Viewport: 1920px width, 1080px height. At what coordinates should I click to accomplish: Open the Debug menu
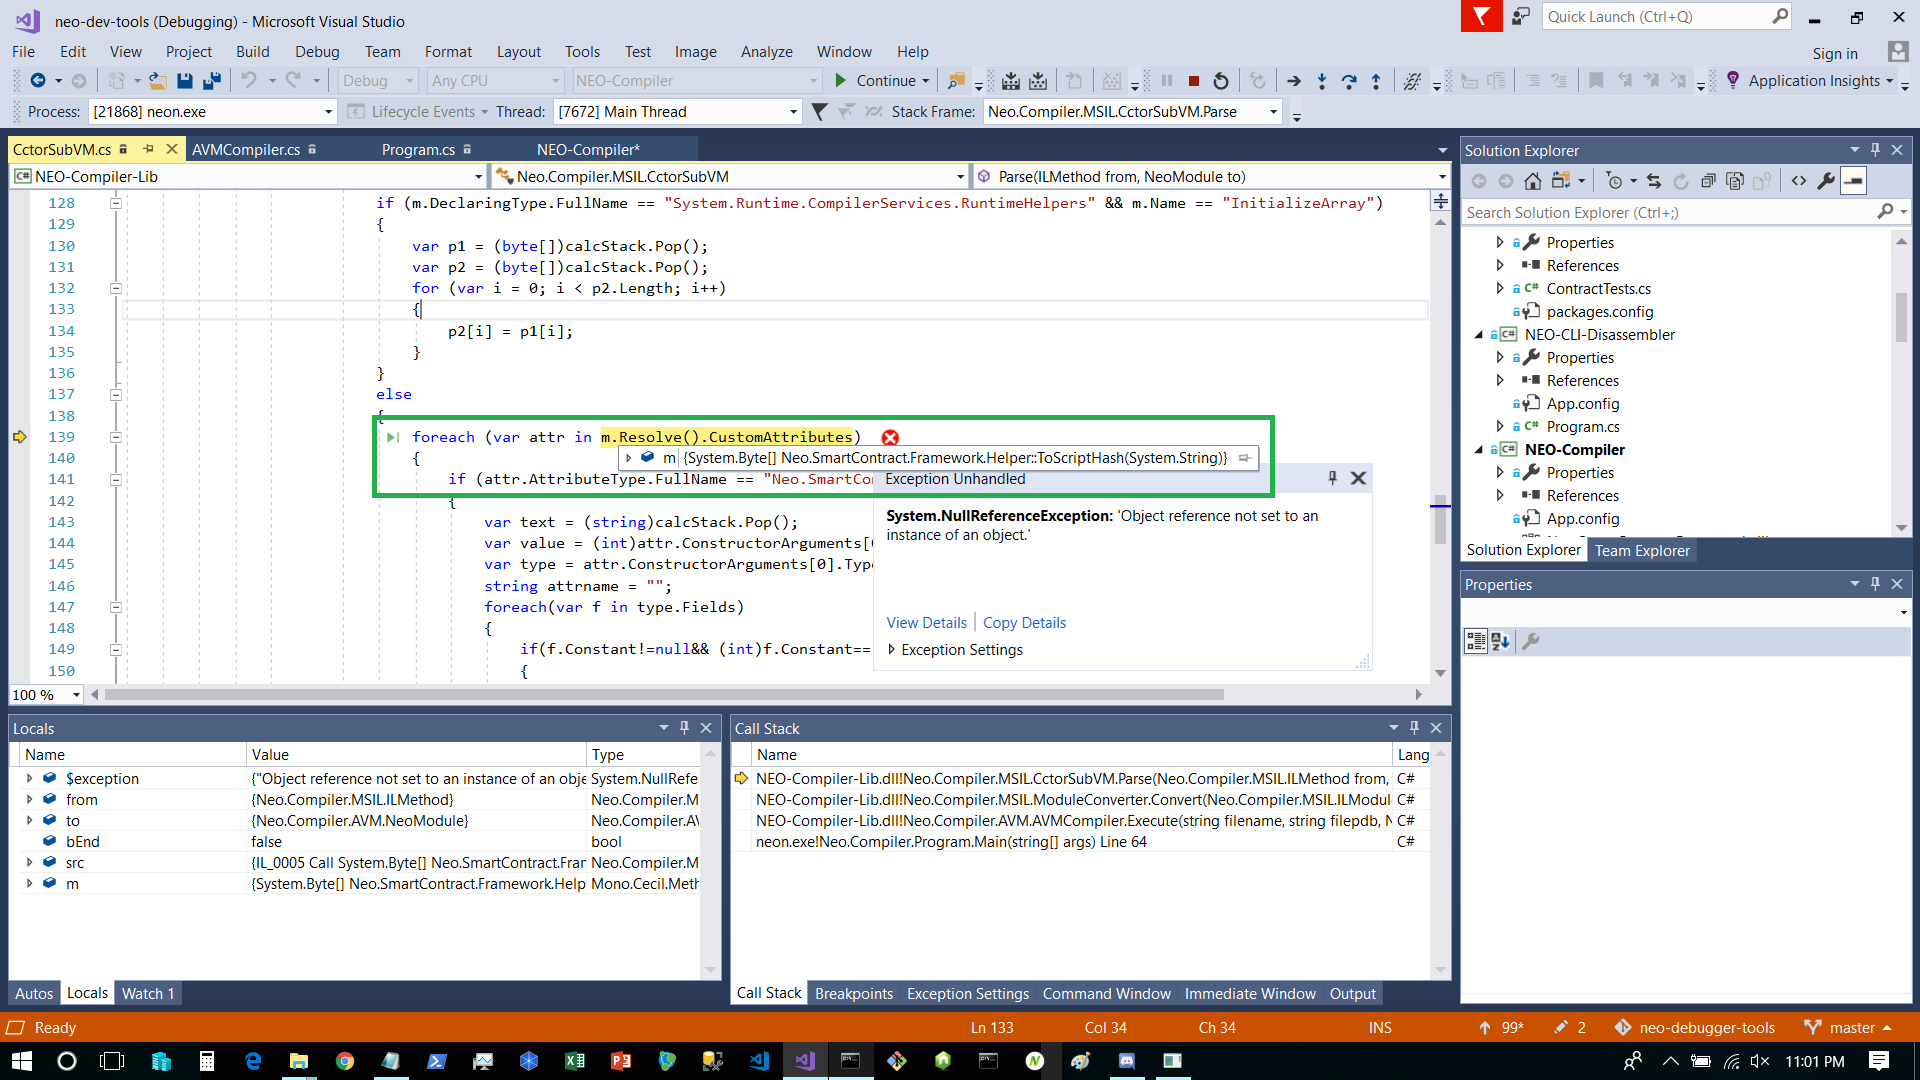tap(317, 52)
